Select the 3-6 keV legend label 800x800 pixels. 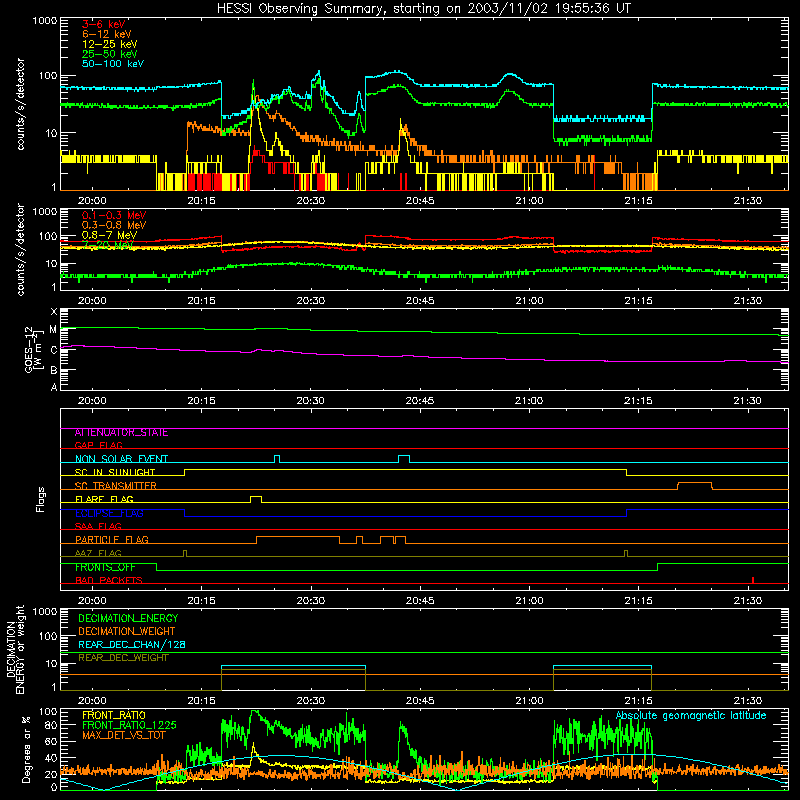[x=104, y=24]
